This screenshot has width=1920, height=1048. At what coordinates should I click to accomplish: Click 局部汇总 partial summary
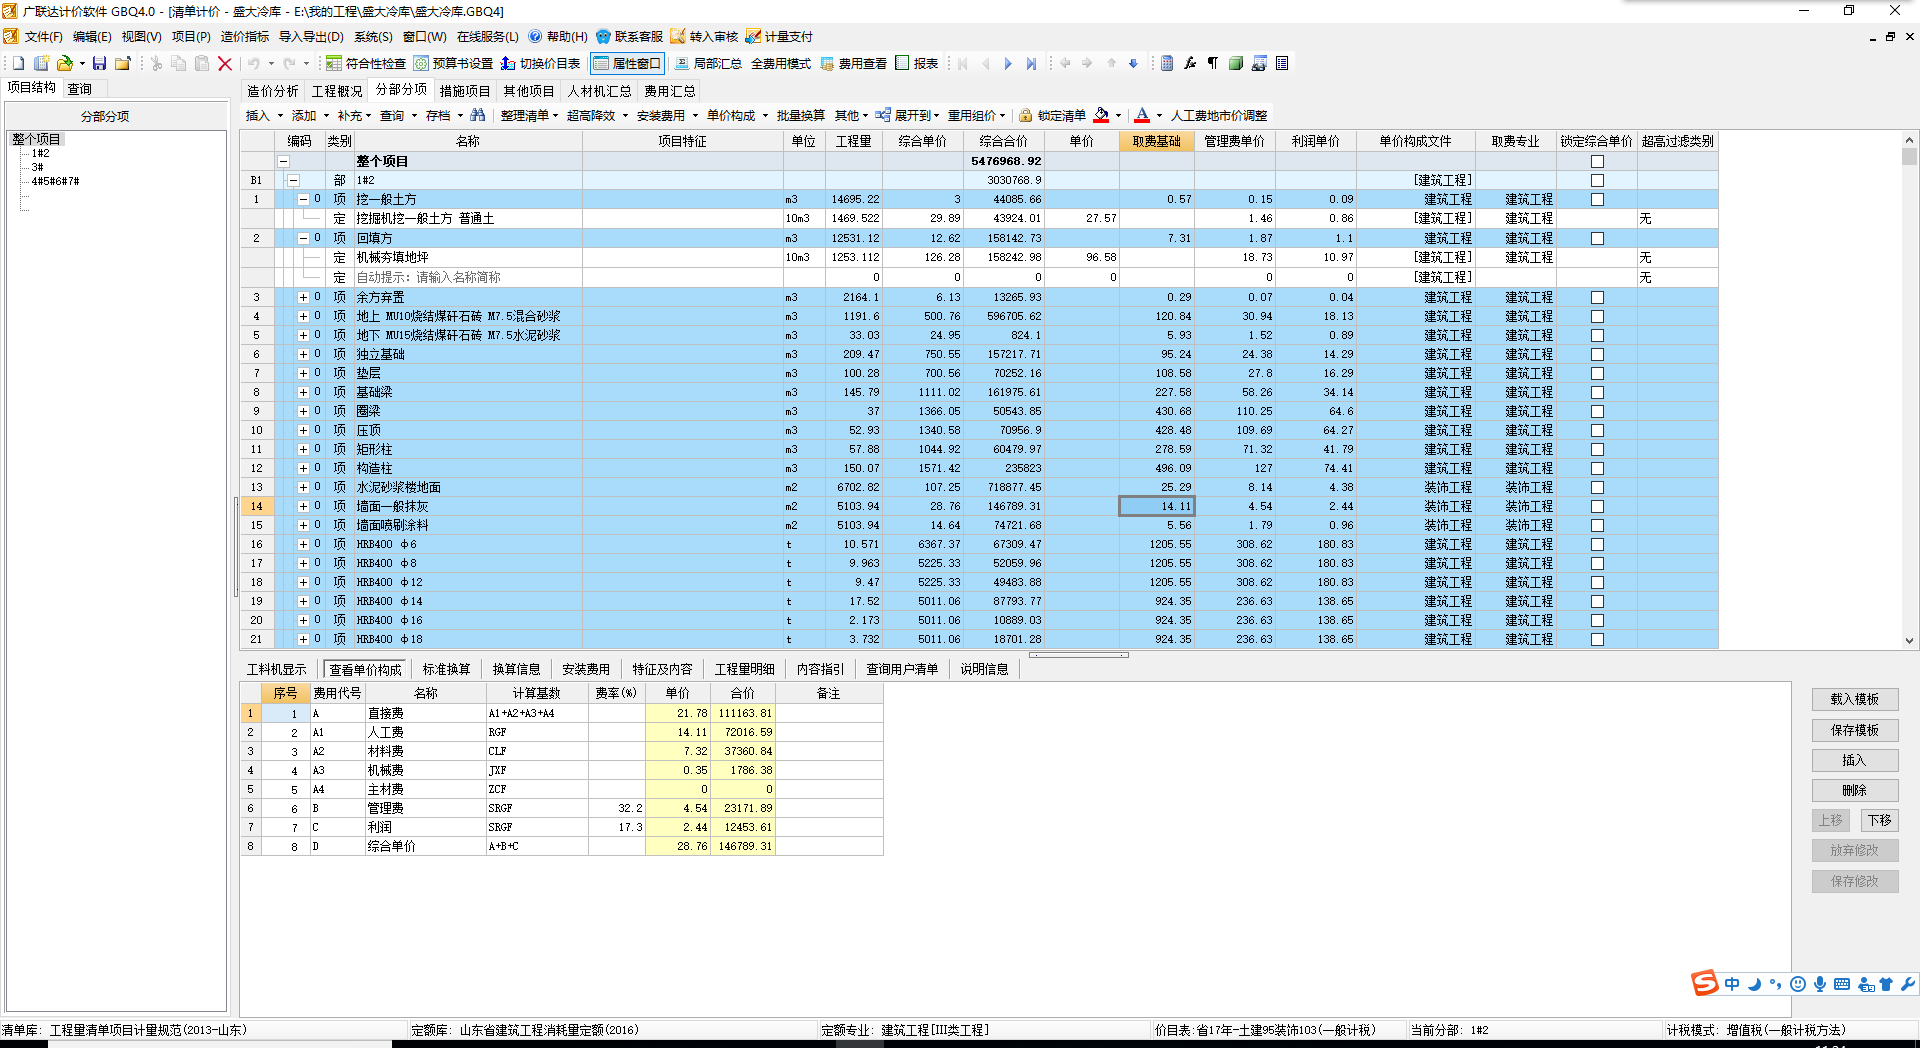(708, 63)
